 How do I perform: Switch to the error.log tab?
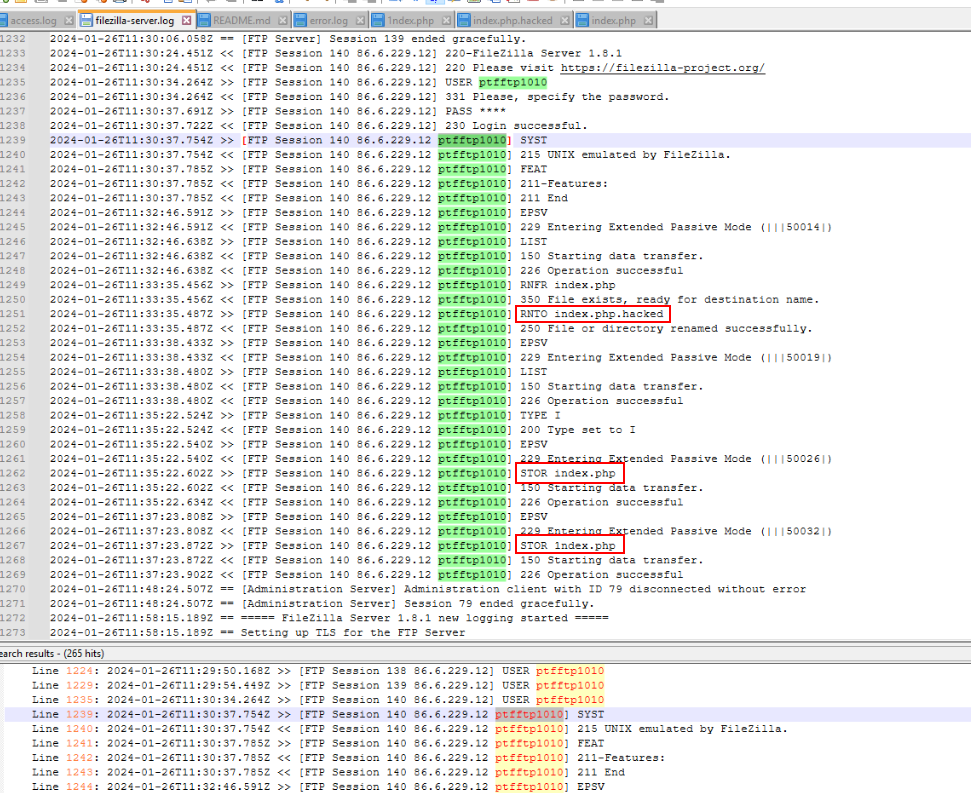328,20
